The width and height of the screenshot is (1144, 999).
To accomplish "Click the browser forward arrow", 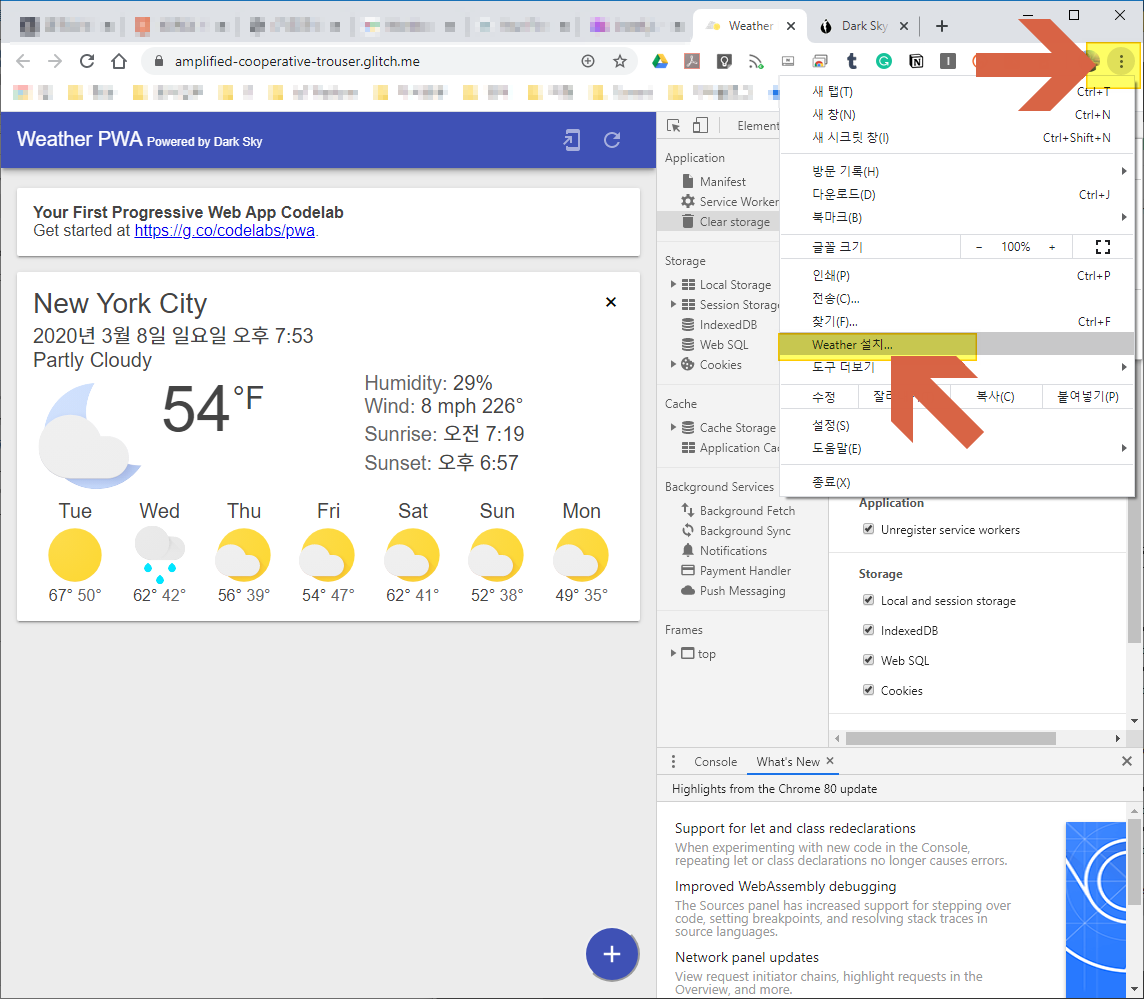I will (55, 61).
